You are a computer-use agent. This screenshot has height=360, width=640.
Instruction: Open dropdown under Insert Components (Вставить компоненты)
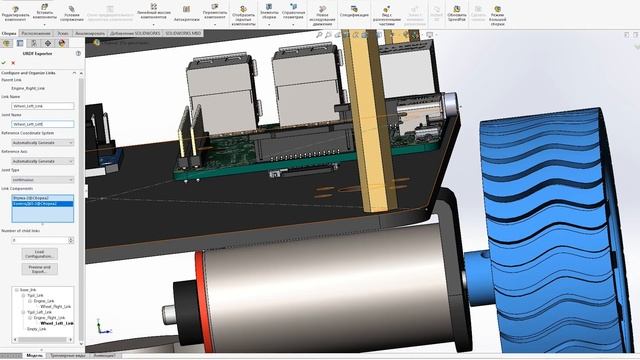pyautogui.click(x=44, y=24)
